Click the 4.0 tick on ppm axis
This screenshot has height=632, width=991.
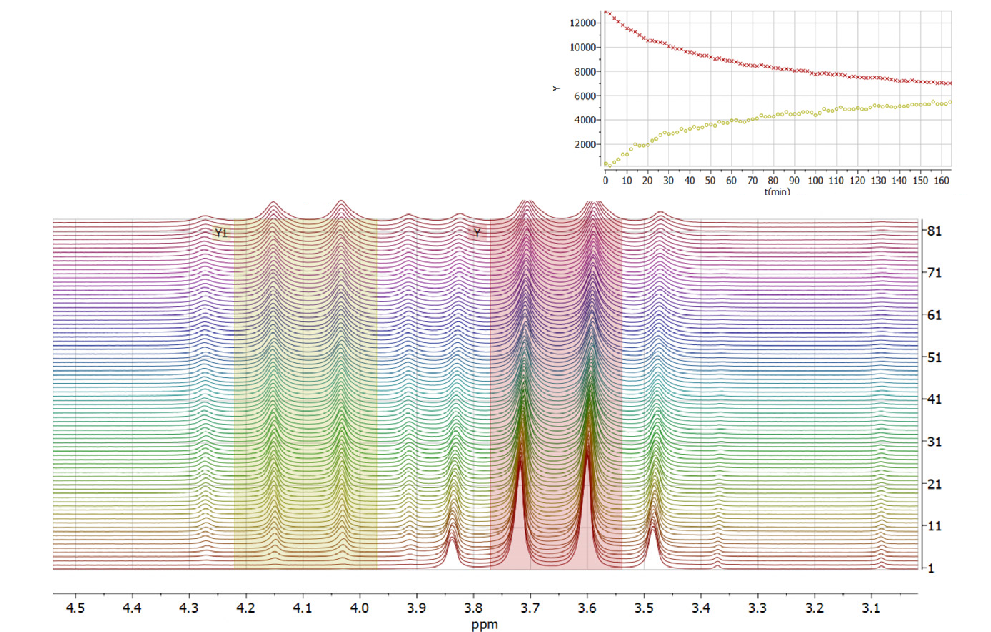(x=359, y=608)
